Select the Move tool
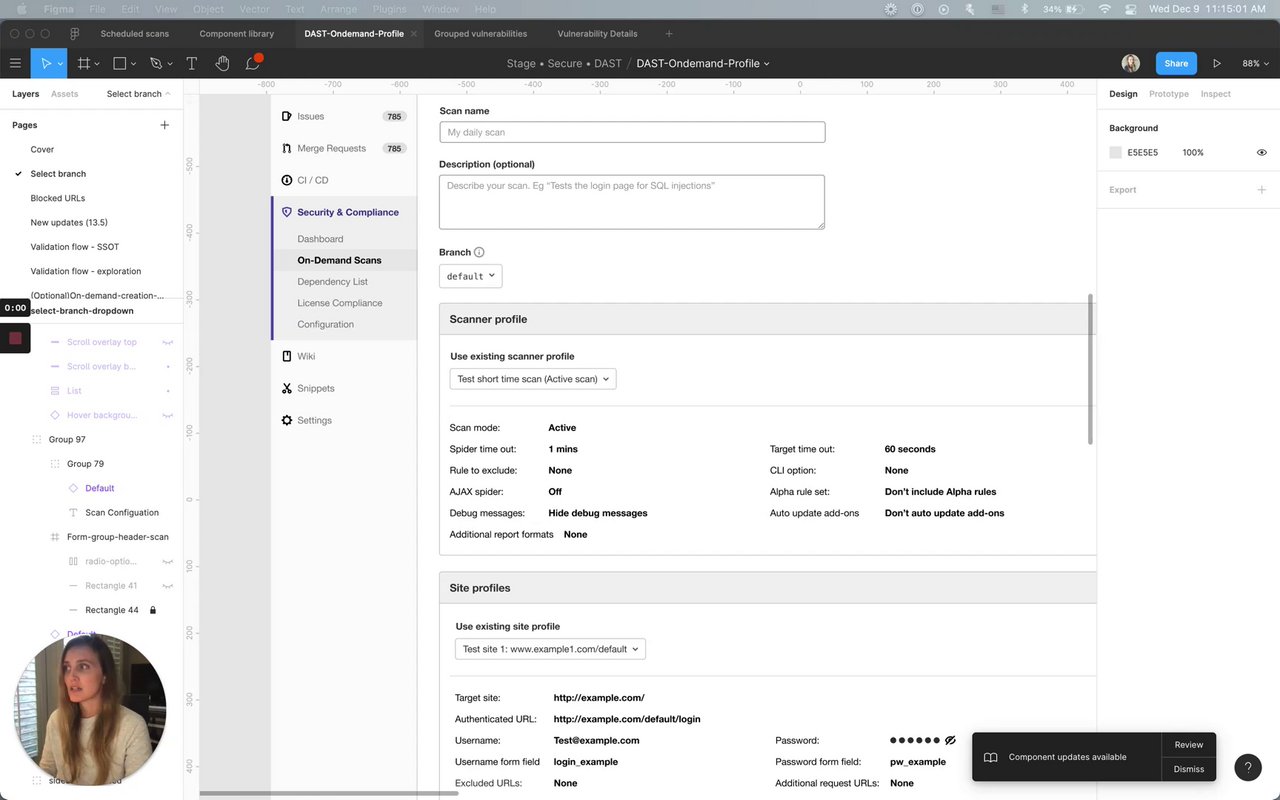The width and height of the screenshot is (1280, 800). point(44,63)
